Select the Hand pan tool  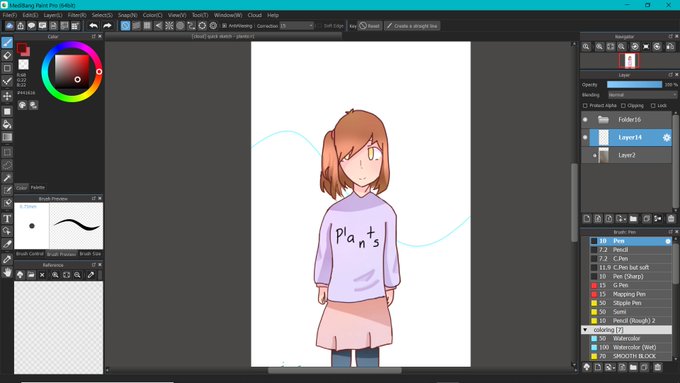click(7, 272)
